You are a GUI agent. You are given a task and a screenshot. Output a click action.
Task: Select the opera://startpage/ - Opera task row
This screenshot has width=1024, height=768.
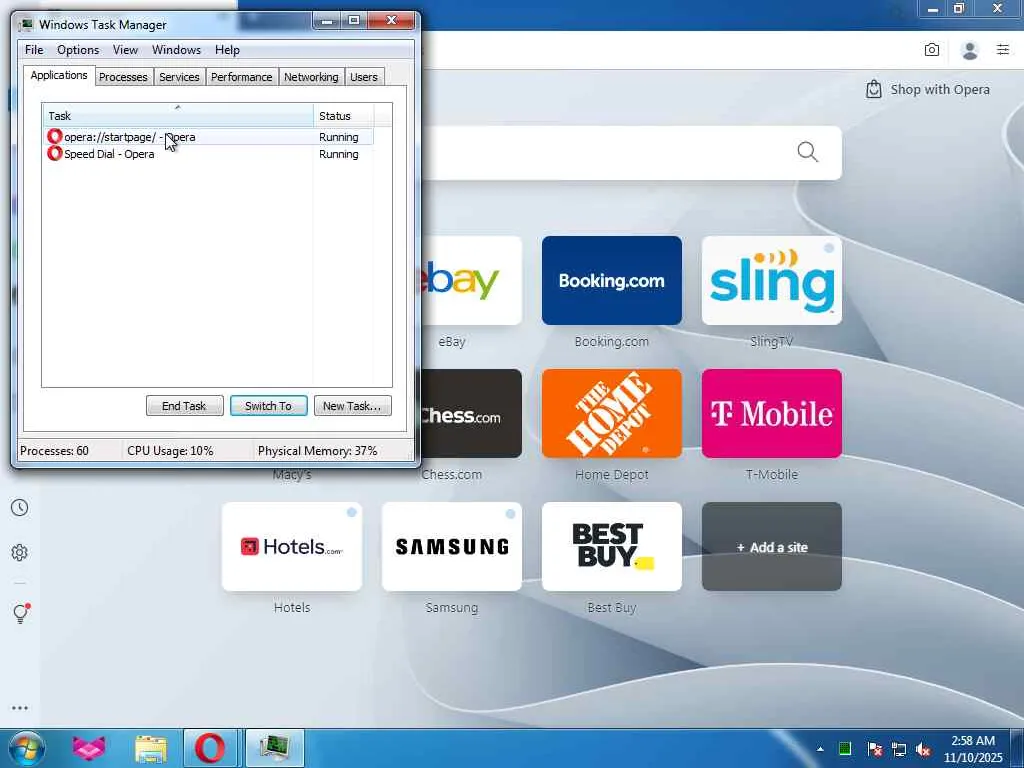point(208,136)
